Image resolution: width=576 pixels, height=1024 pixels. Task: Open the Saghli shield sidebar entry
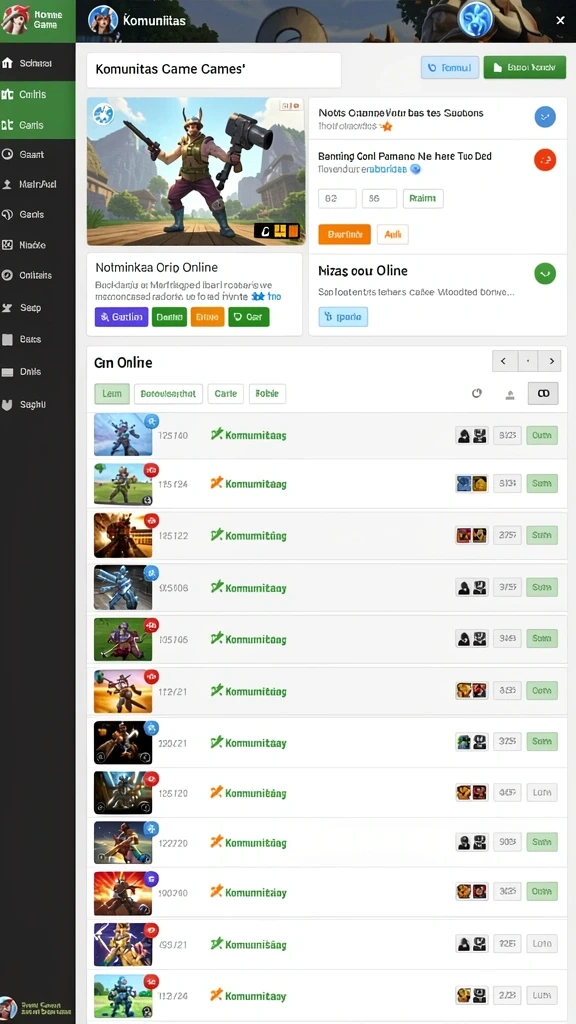click(38, 404)
